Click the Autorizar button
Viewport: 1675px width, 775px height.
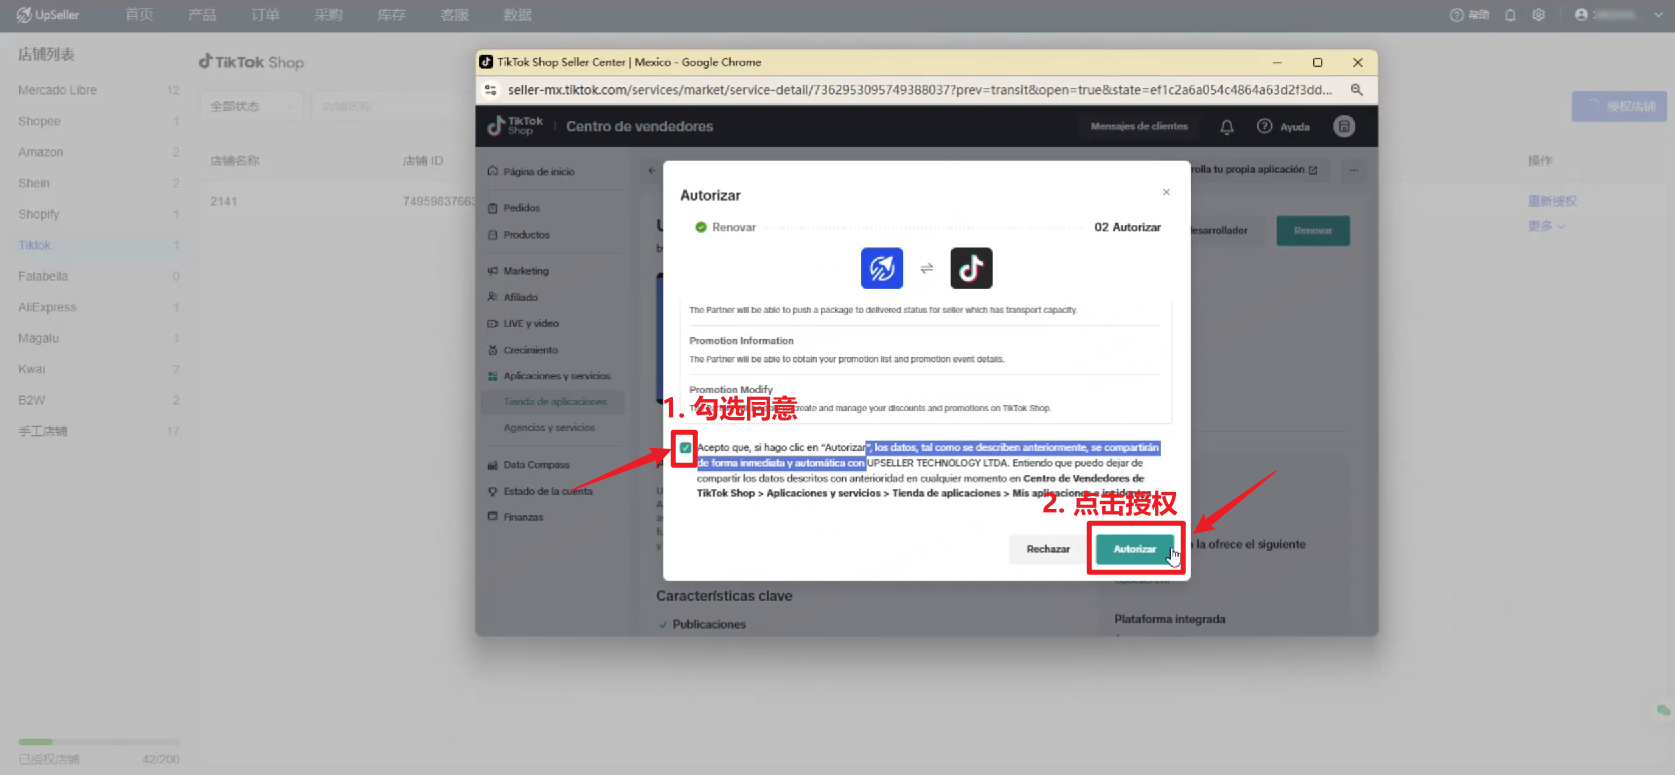point(1134,549)
